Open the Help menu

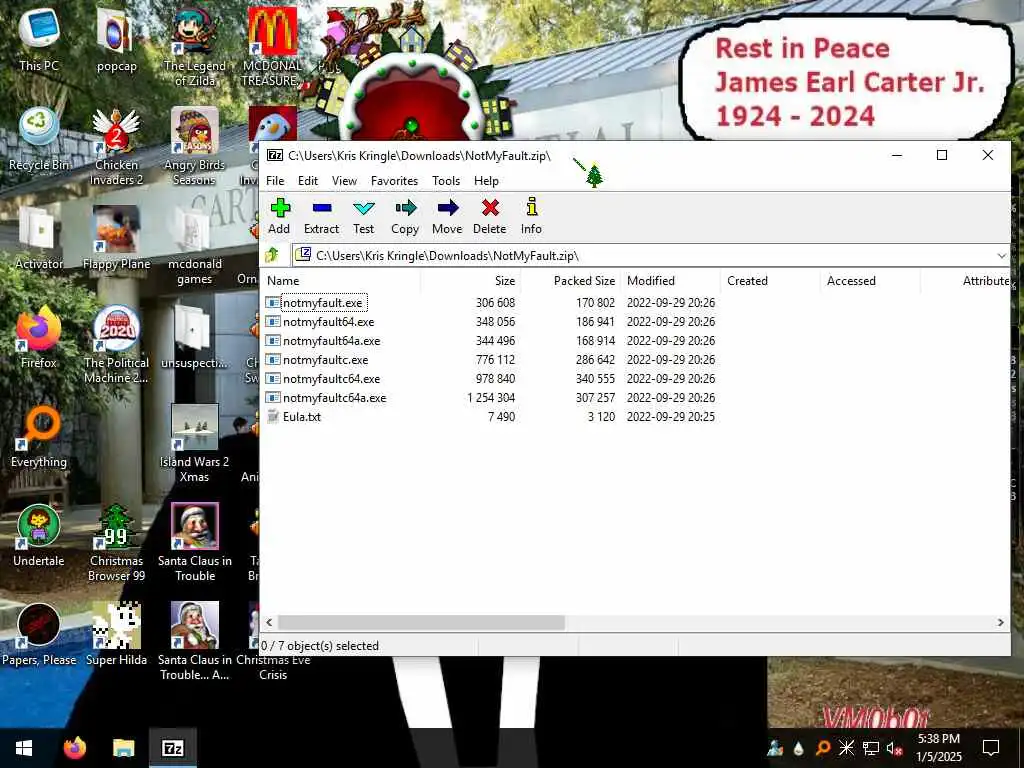(486, 181)
